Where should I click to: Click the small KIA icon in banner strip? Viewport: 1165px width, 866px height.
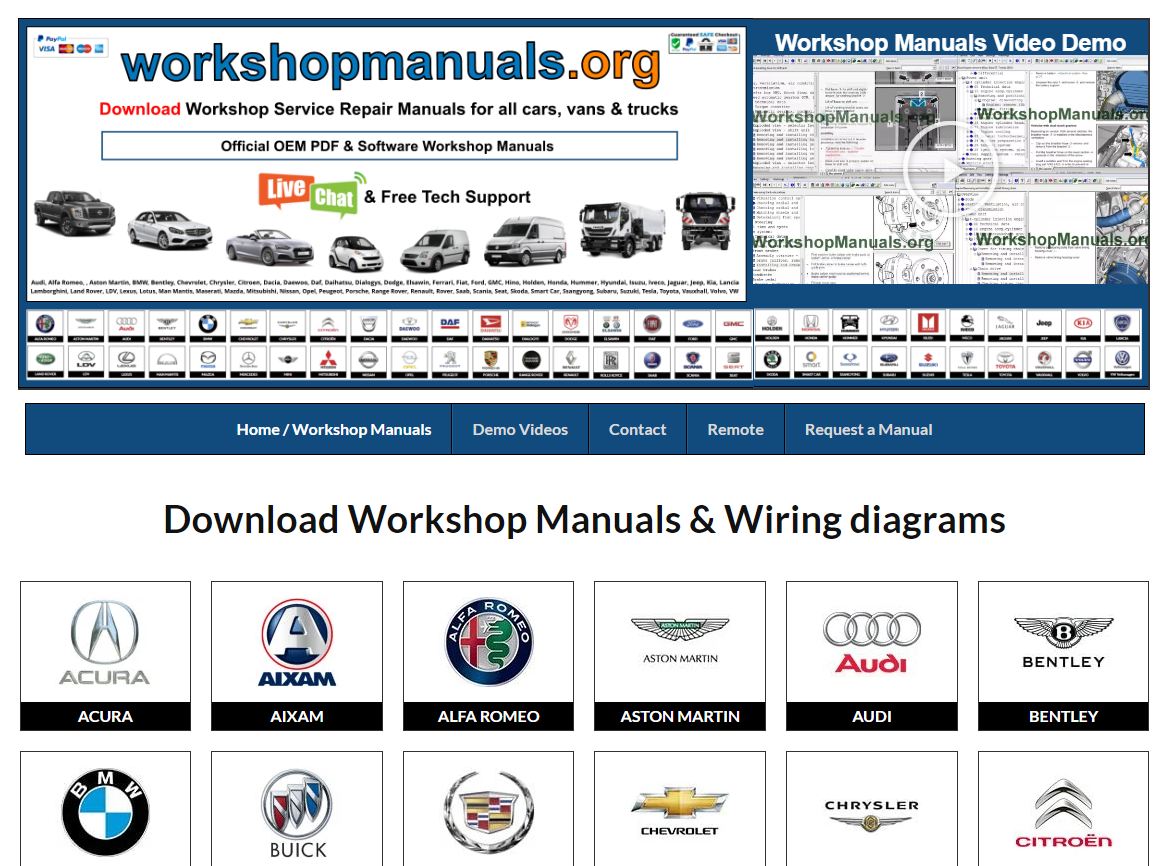(1083, 325)
